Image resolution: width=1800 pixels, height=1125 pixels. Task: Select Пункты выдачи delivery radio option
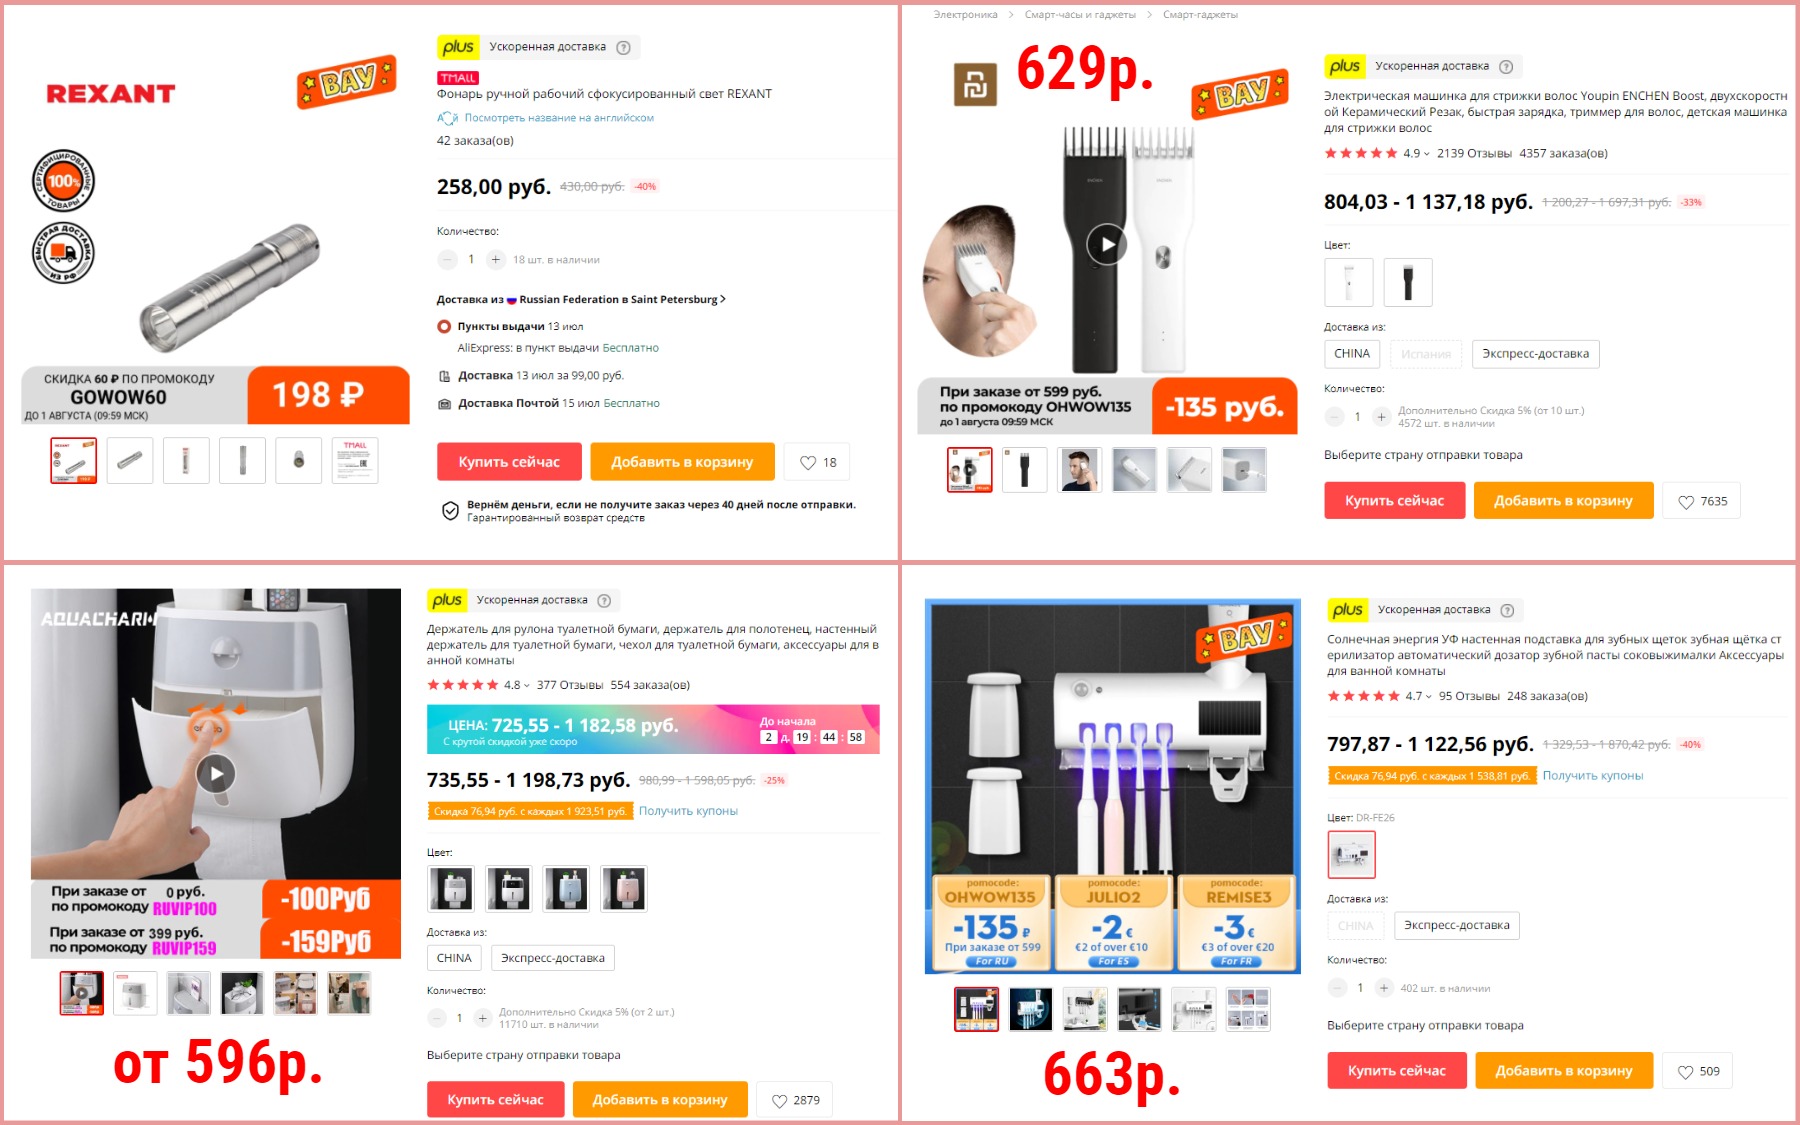444,327
